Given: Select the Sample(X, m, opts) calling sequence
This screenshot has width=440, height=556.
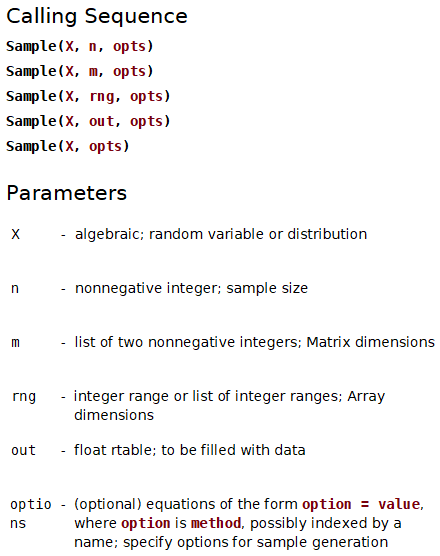Looking at the screenshot, I should (x=80, y=71).
